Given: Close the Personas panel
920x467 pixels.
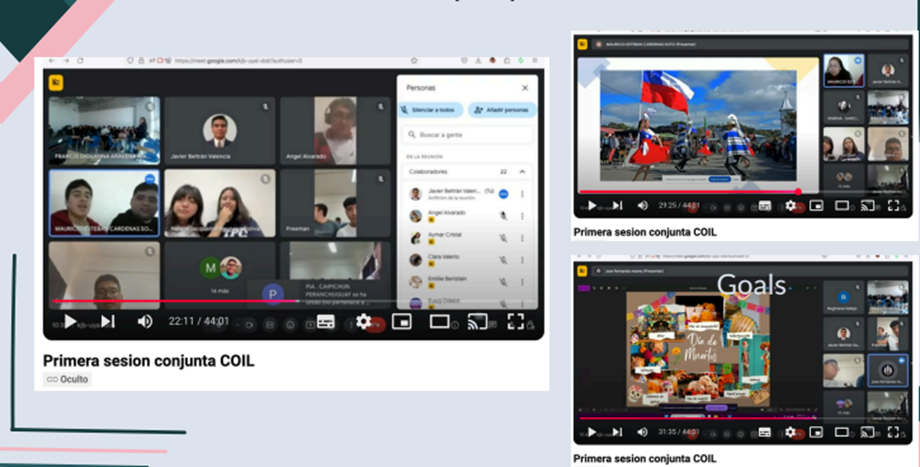Looking at the screenshot, I should click(527, 88).
